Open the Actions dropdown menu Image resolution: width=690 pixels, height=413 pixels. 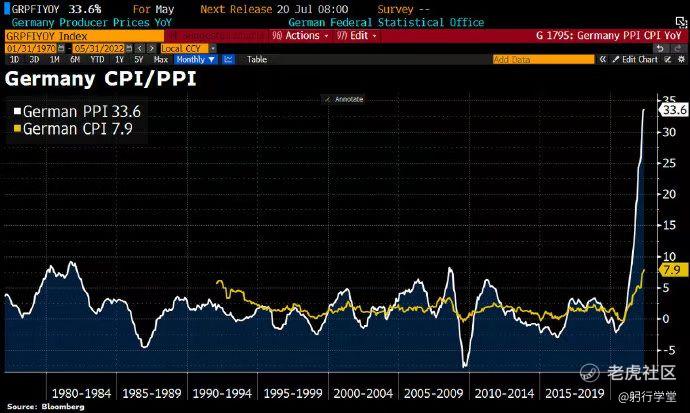pyautogui.click(x=301, y=36)
